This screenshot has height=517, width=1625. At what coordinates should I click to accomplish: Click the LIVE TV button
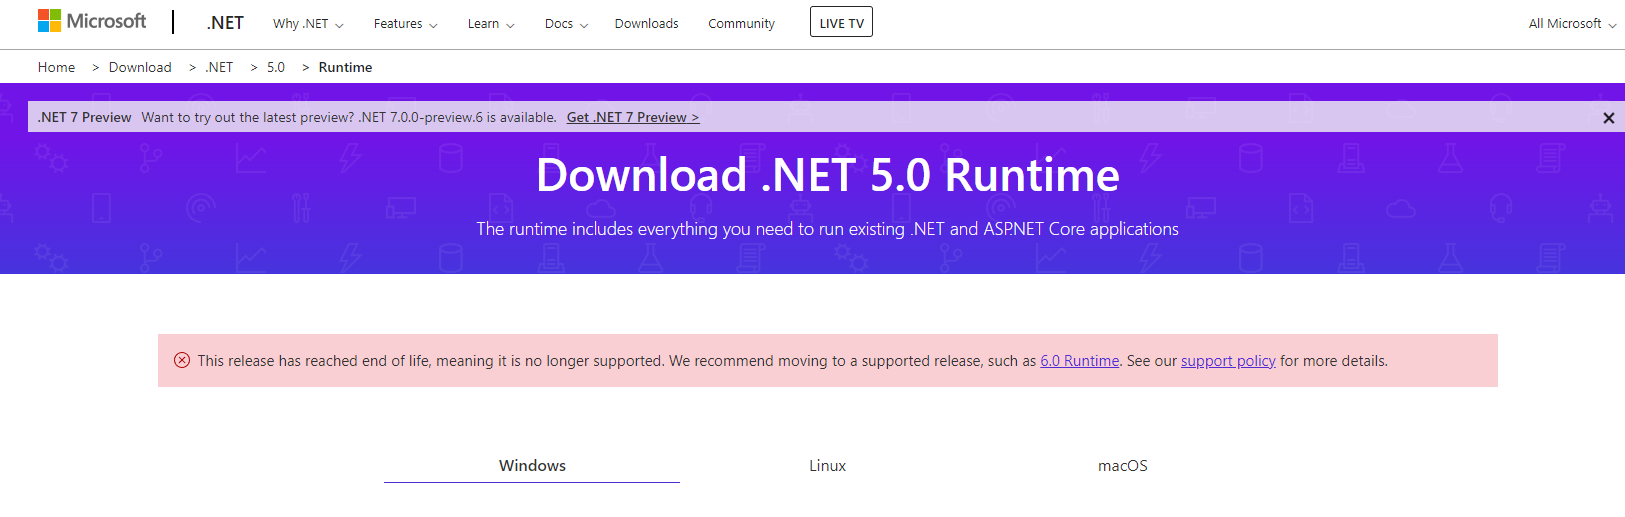click(x=841, y=22)
